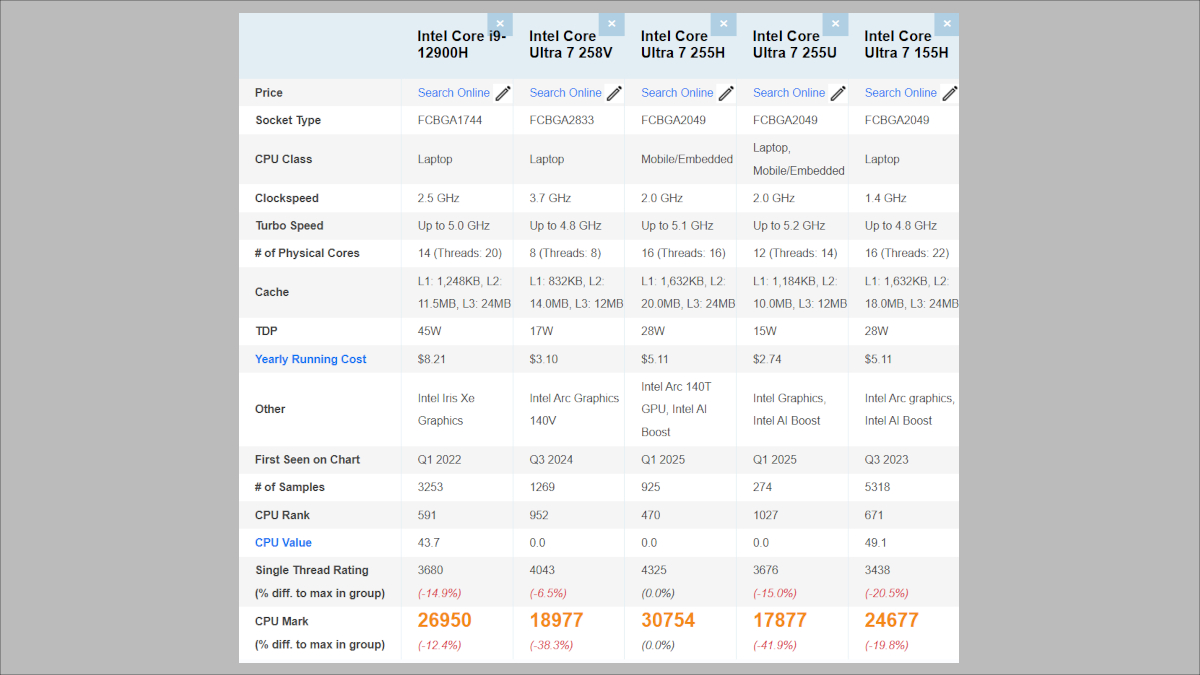Remove Intel Core Ultra 7 155H column
The image size is (1200, 675).
coord(946,23)
